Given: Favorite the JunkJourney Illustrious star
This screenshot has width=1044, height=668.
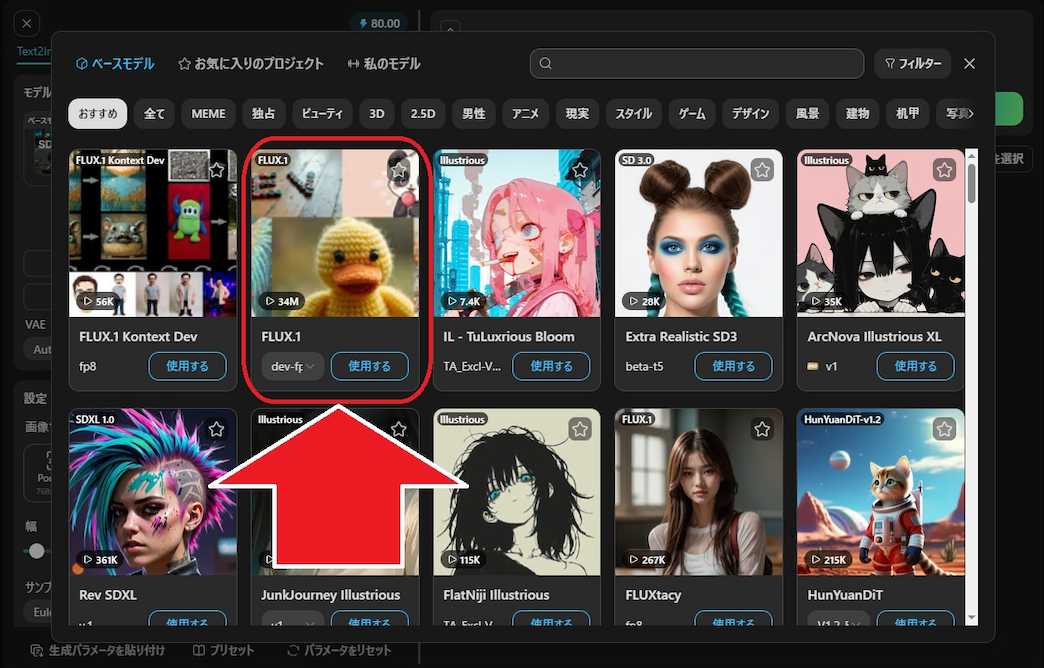Looking at the screenshot, I should (398, 429).
